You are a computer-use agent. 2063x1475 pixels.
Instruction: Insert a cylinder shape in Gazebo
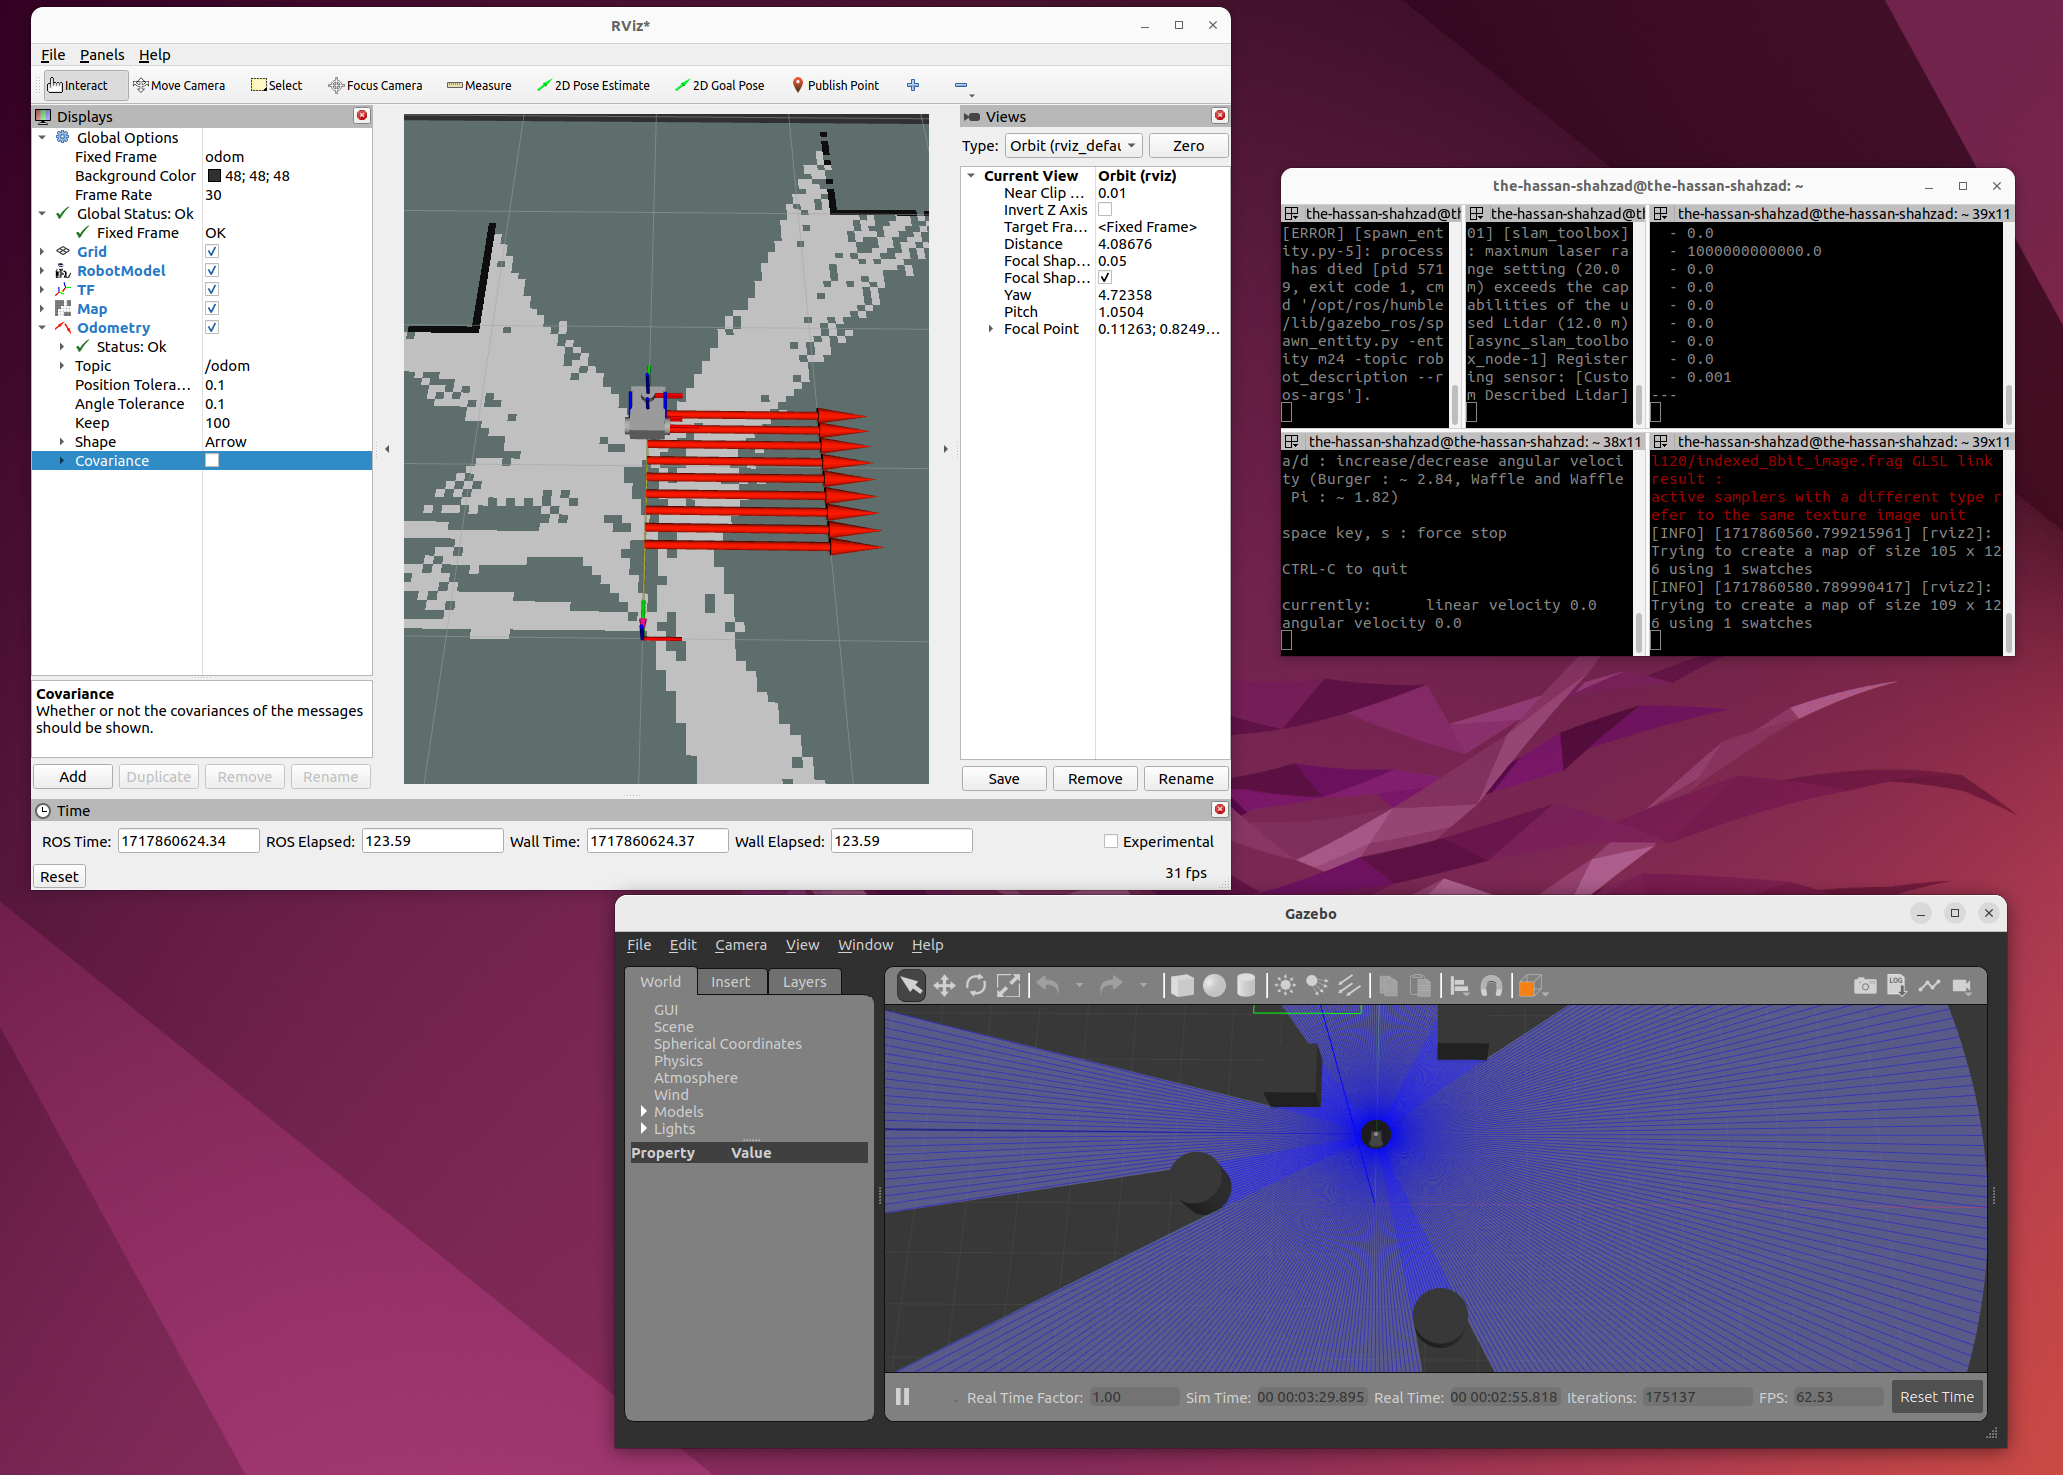coord(1246,986)
